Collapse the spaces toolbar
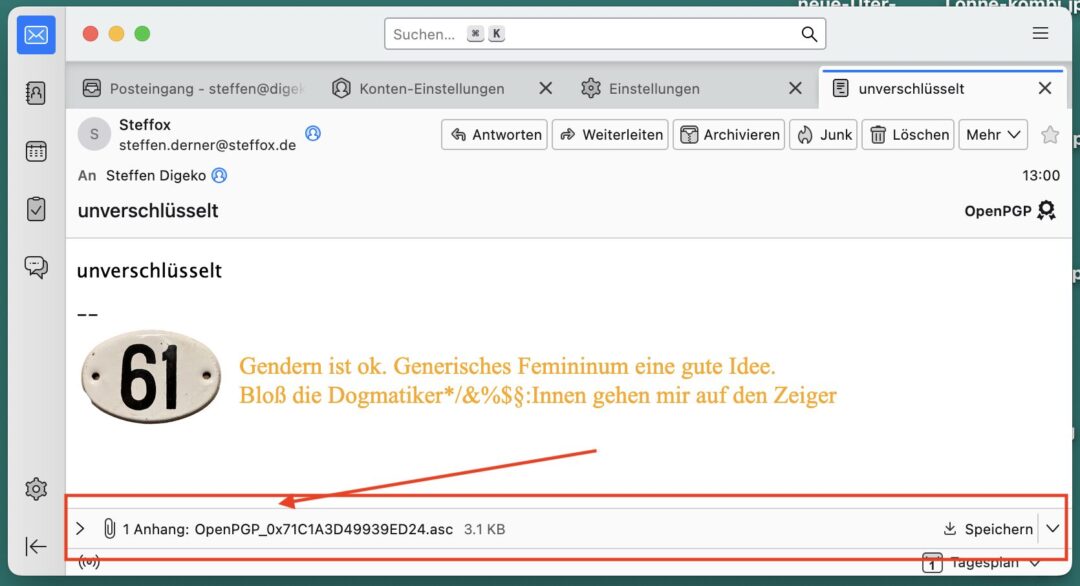Viewport: 1080px width, 586px height. tap(36, 546)
